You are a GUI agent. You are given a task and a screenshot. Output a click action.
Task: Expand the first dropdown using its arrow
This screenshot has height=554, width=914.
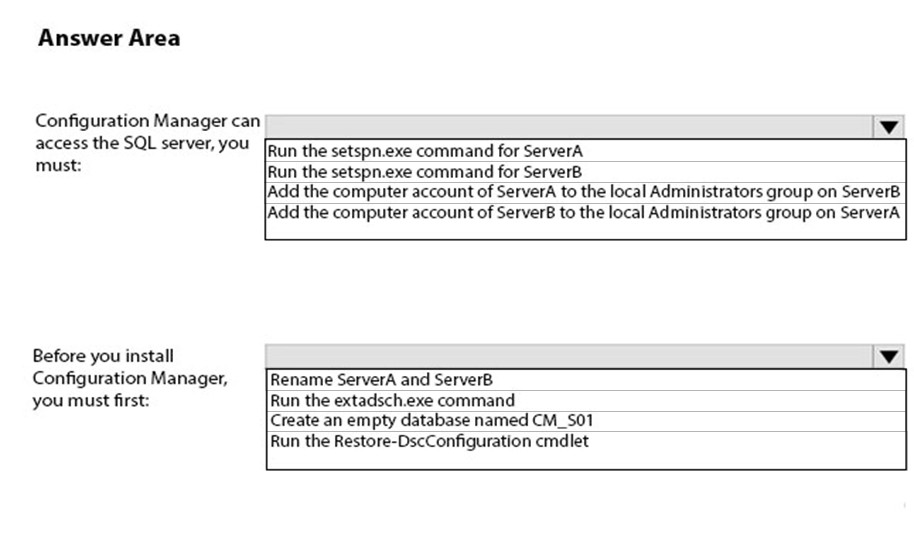(887, 127)
